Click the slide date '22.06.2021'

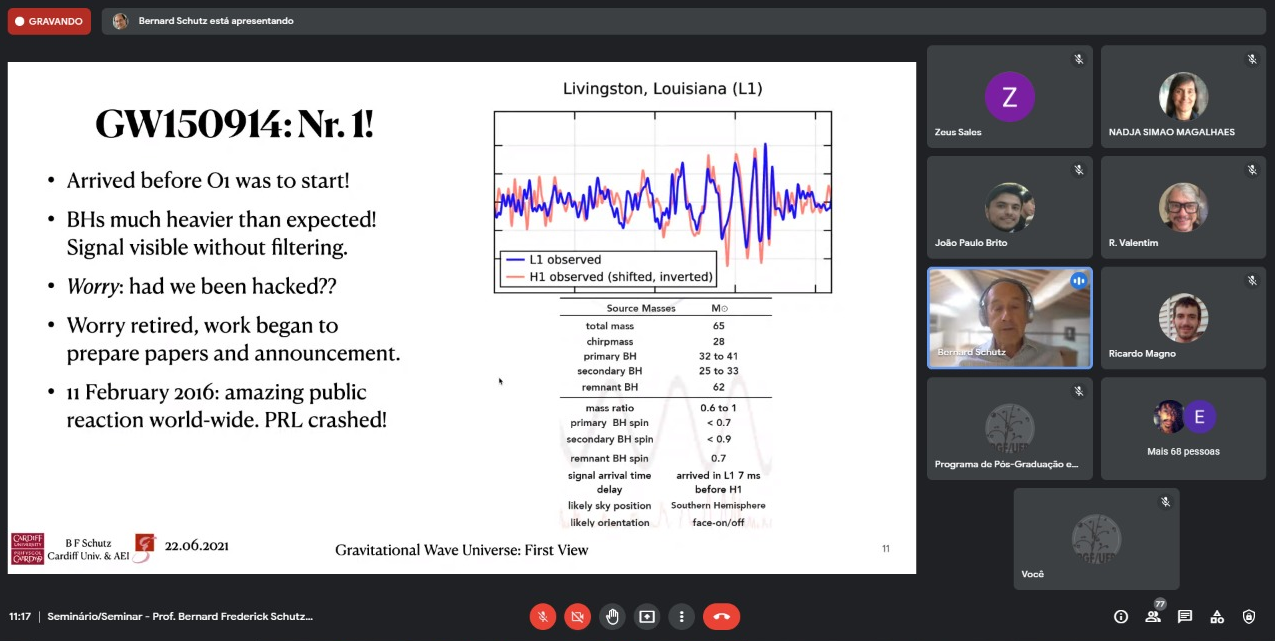(x=197, y=546)
